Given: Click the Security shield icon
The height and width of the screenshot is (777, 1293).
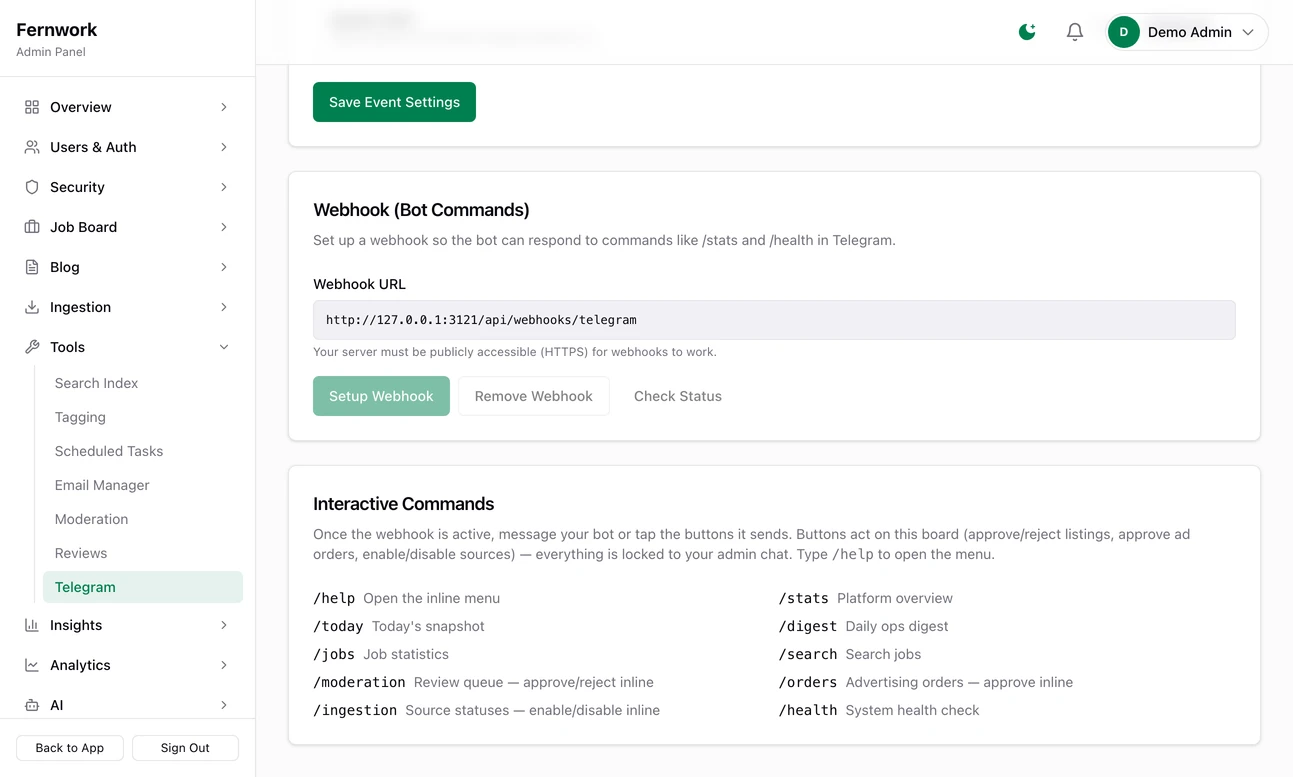Looking at the screenshot, I should (x=32, y=187).
